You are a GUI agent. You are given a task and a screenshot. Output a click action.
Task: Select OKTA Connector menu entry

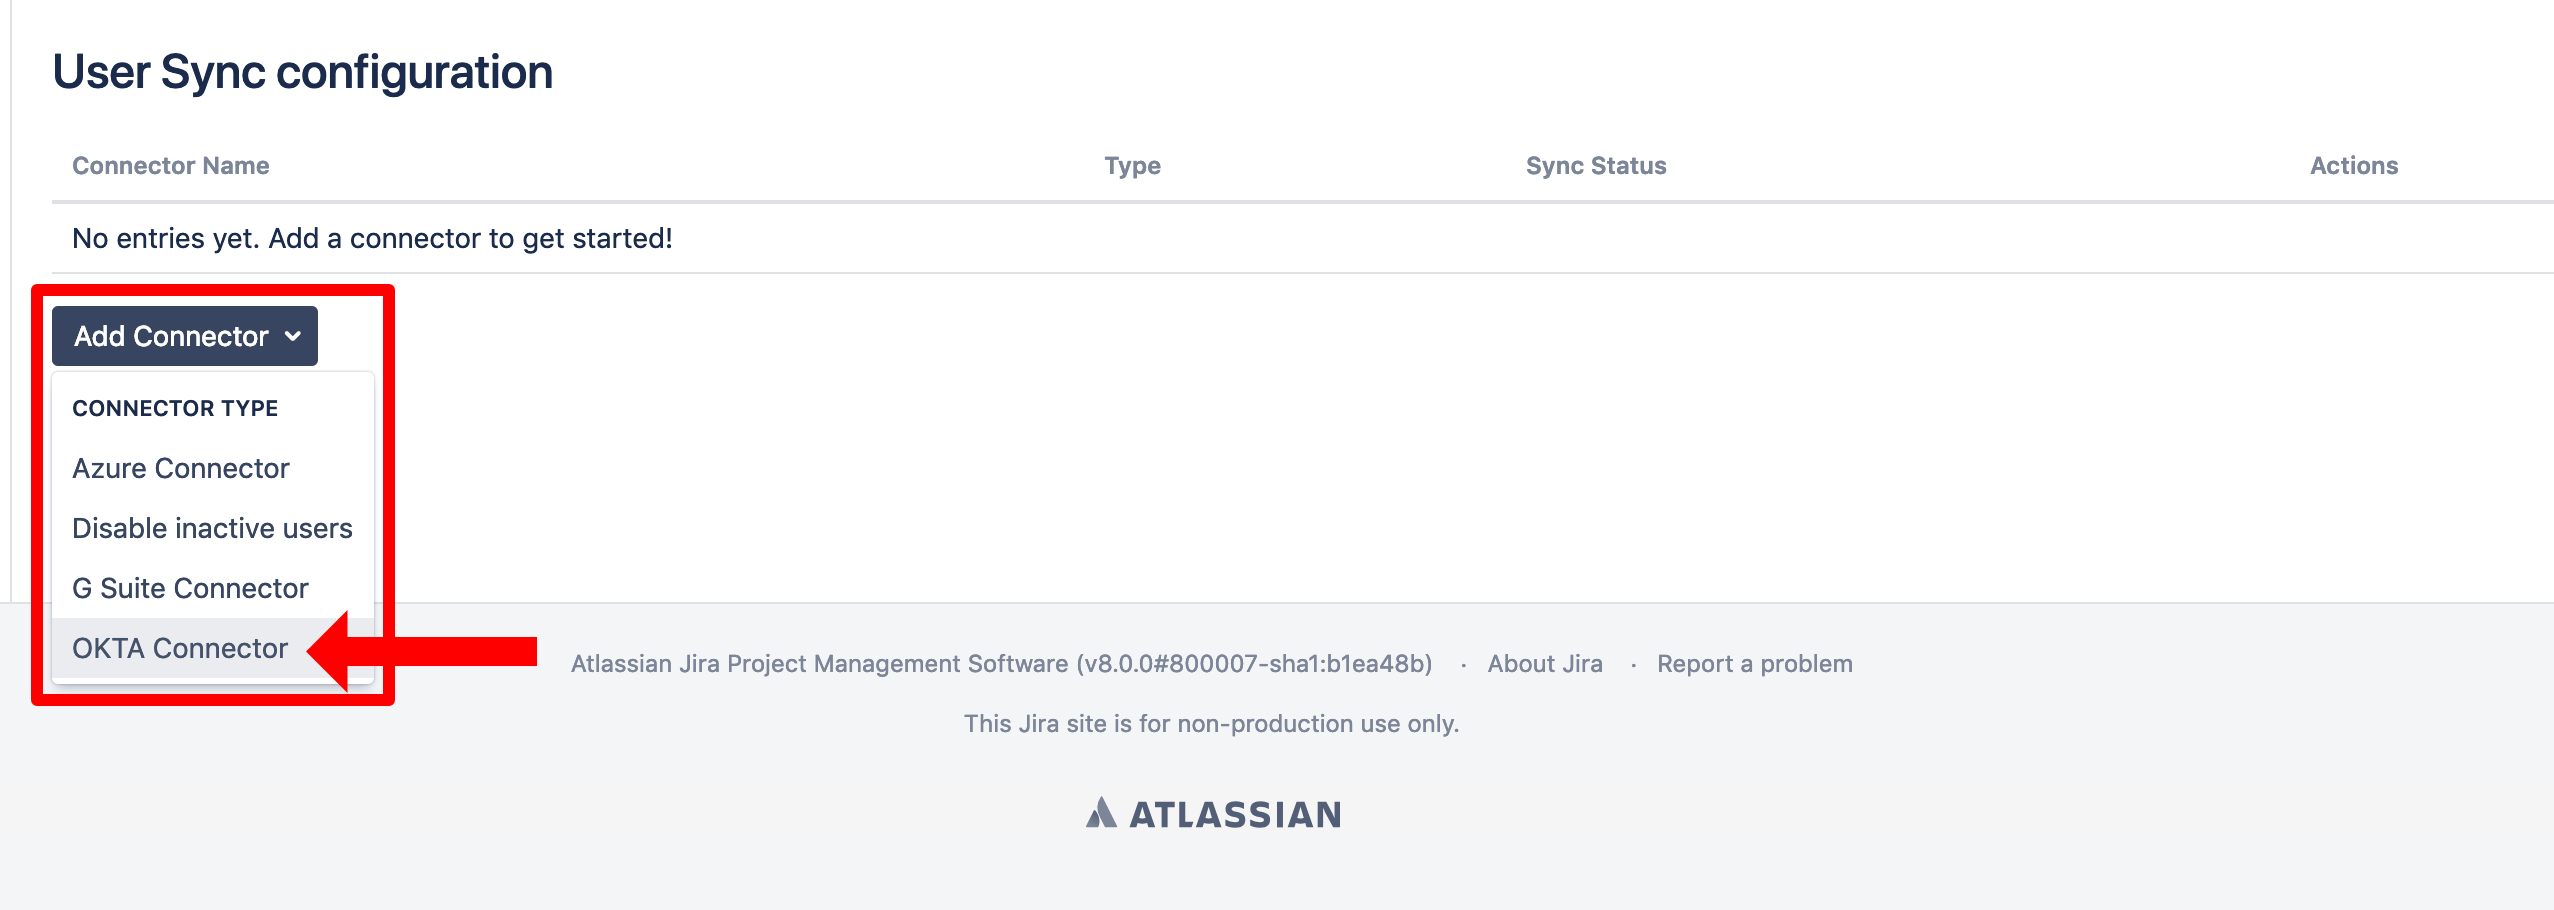[213, 648]
